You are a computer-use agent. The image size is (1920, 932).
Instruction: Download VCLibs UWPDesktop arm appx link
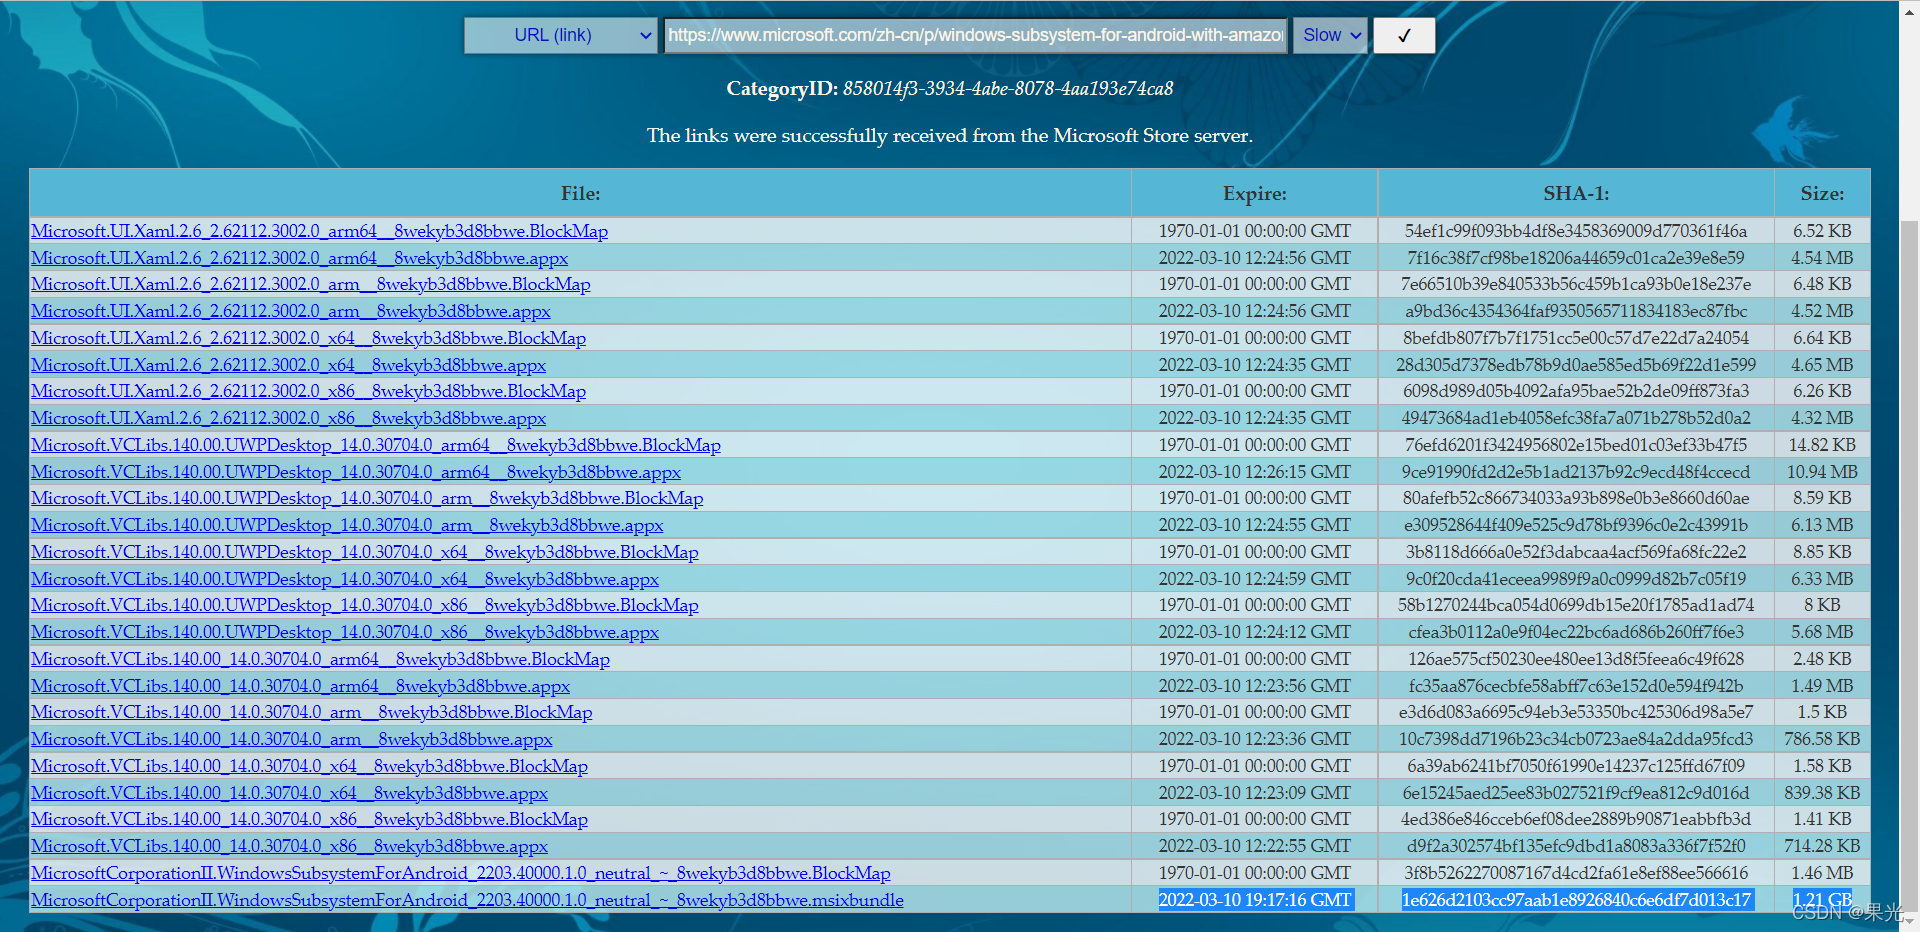click(x=347, y=525)
